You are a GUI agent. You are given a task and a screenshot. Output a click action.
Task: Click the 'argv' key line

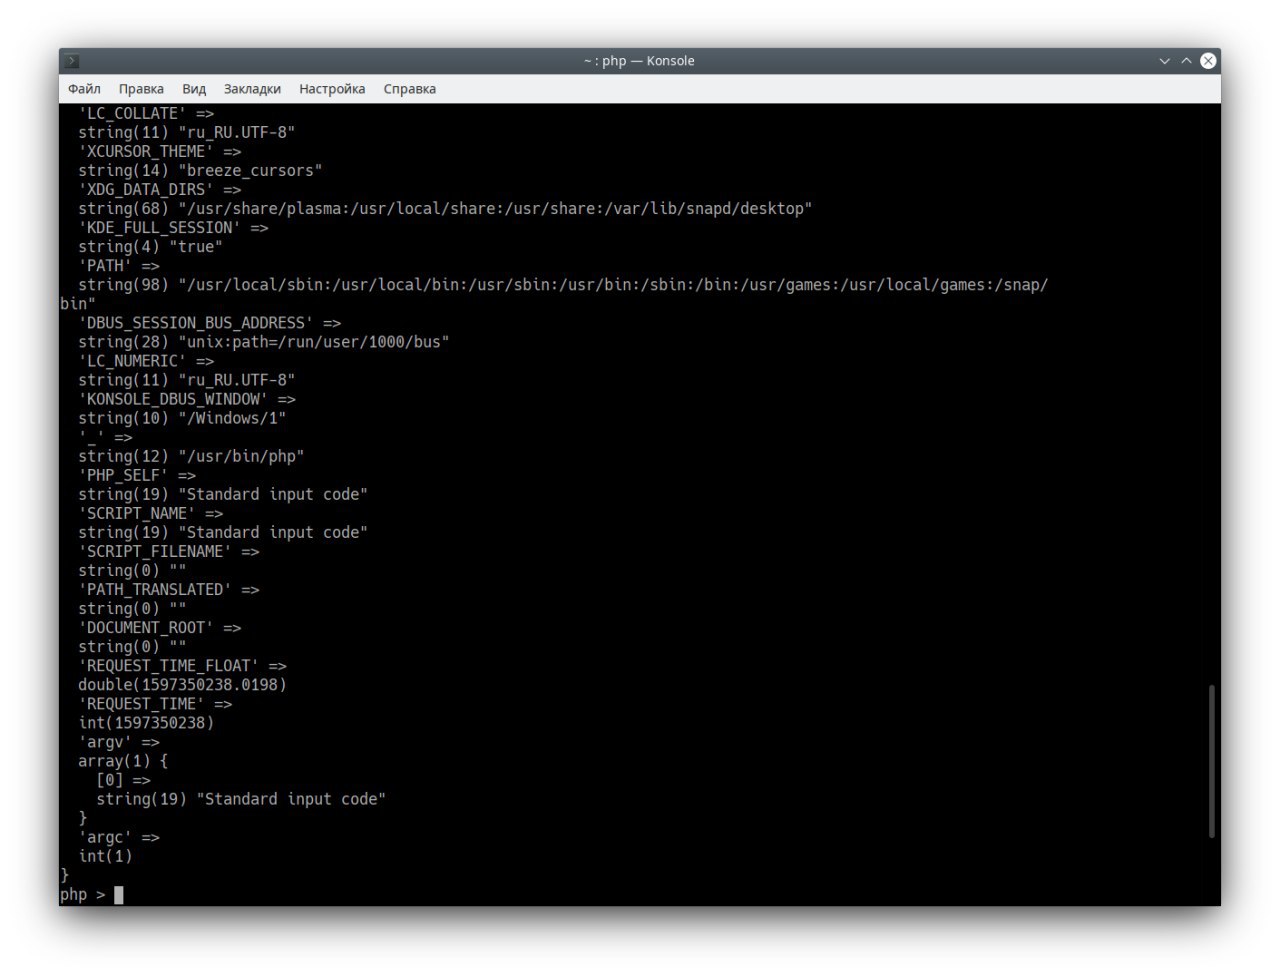tap(119, 742)
